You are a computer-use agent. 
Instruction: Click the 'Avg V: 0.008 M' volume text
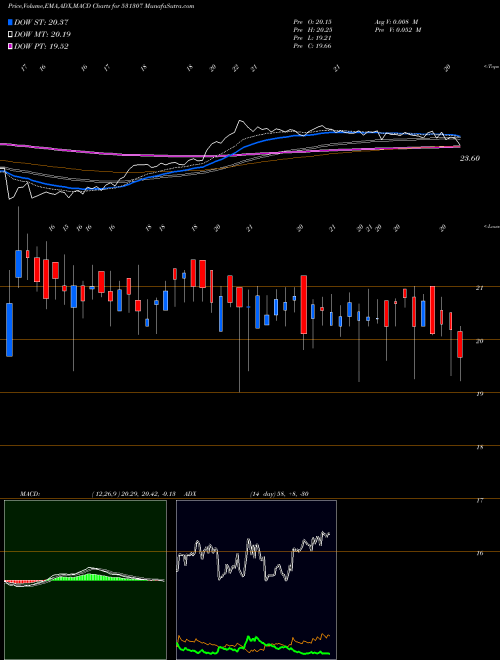pyautogui.click(x=396, y=22)
